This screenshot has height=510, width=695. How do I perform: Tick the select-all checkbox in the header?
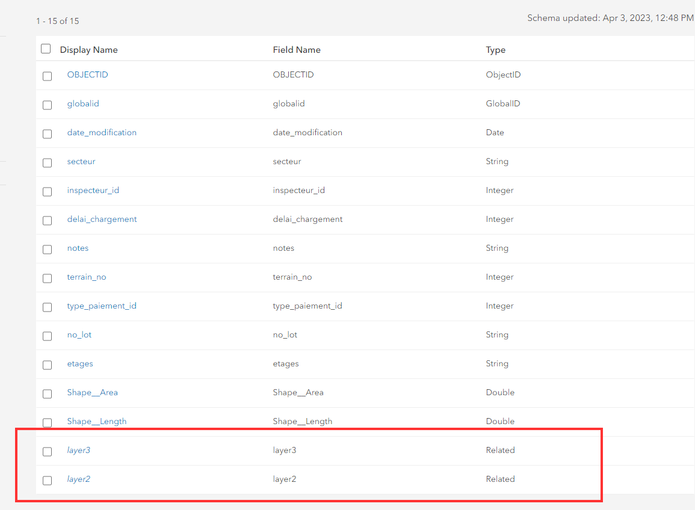tap(46, 49)
